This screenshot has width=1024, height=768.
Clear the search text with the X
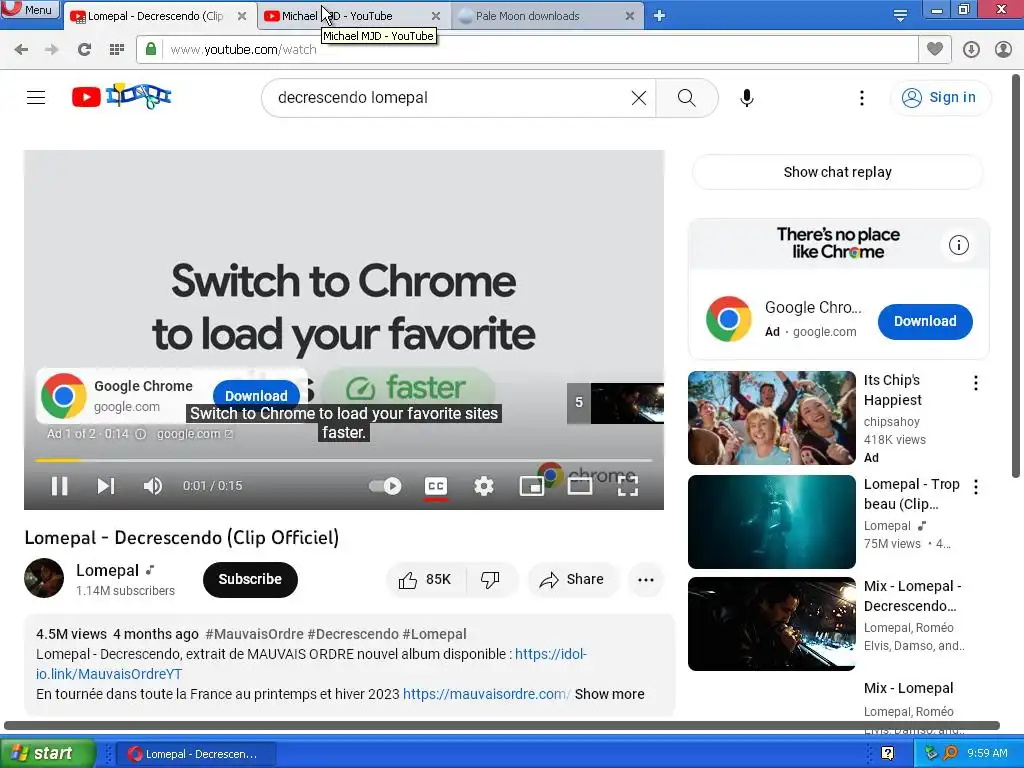tap(639, 98)
